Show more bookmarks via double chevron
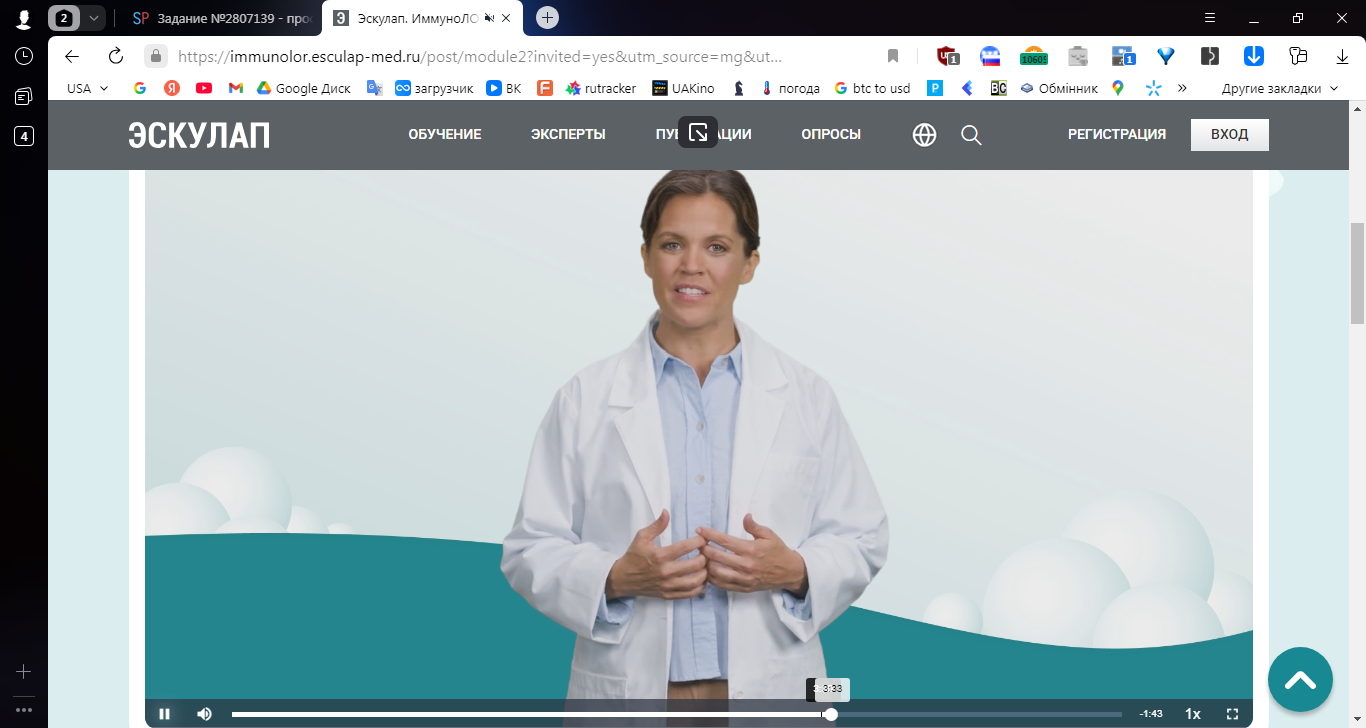 [1182, 88]
